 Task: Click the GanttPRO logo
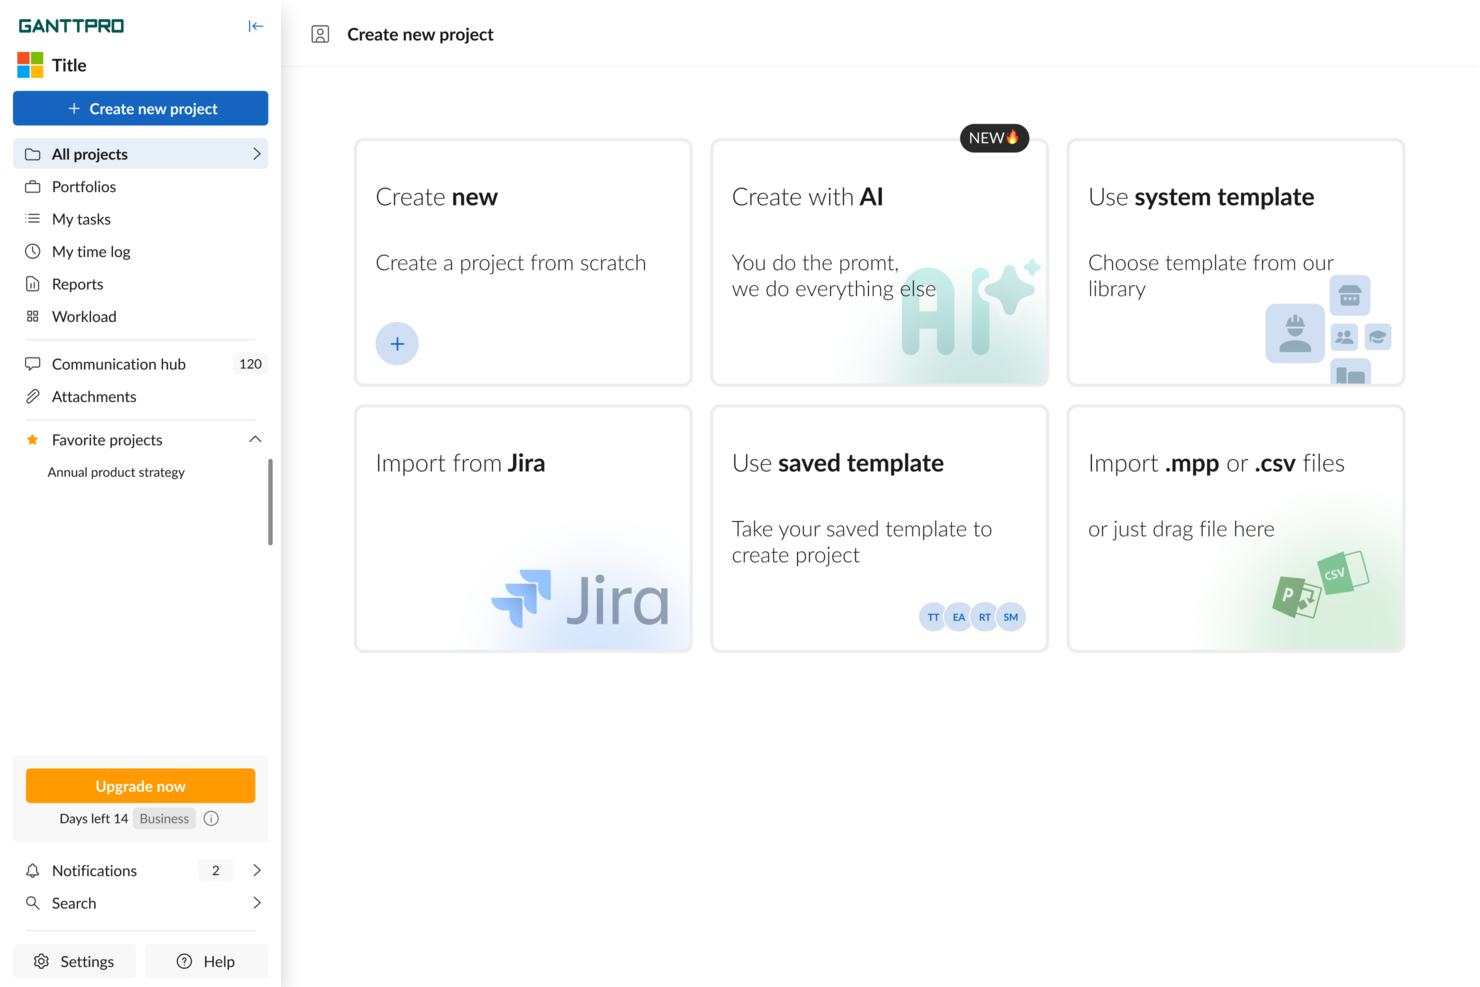click(x=71, y=26)
